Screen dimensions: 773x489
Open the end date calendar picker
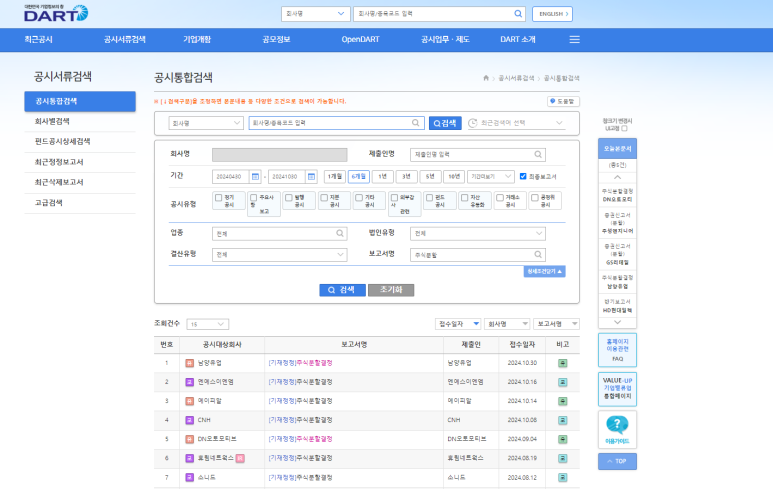pyautogui.click(x=311, y=176)
